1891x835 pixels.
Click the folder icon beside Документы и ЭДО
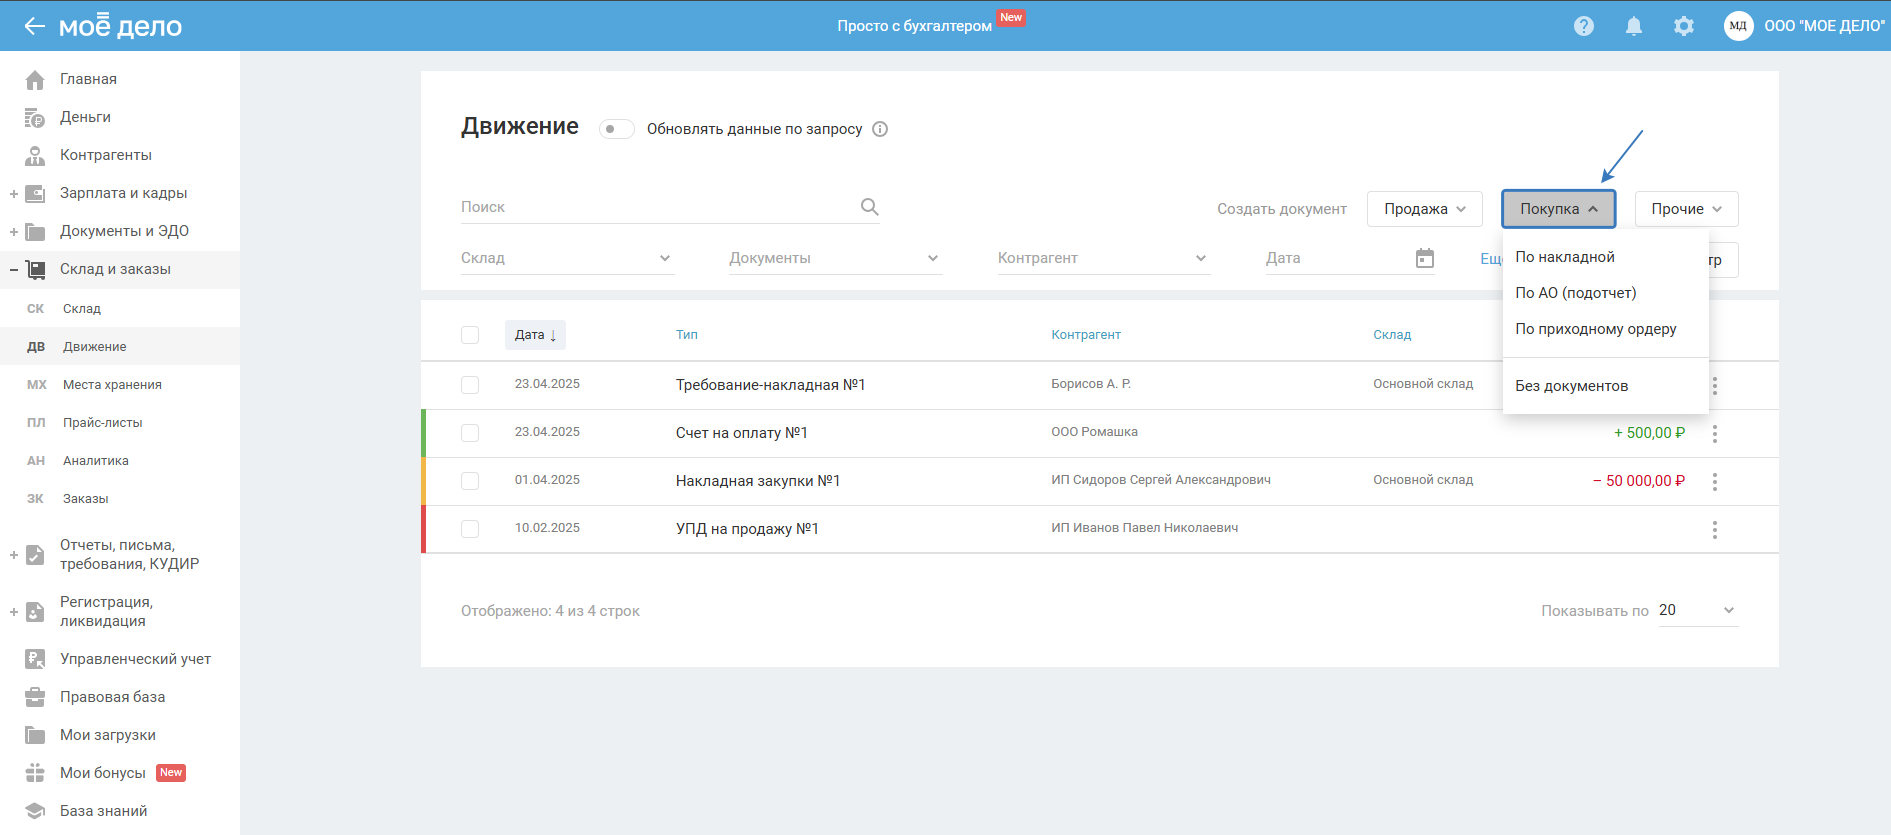point(35,232)
